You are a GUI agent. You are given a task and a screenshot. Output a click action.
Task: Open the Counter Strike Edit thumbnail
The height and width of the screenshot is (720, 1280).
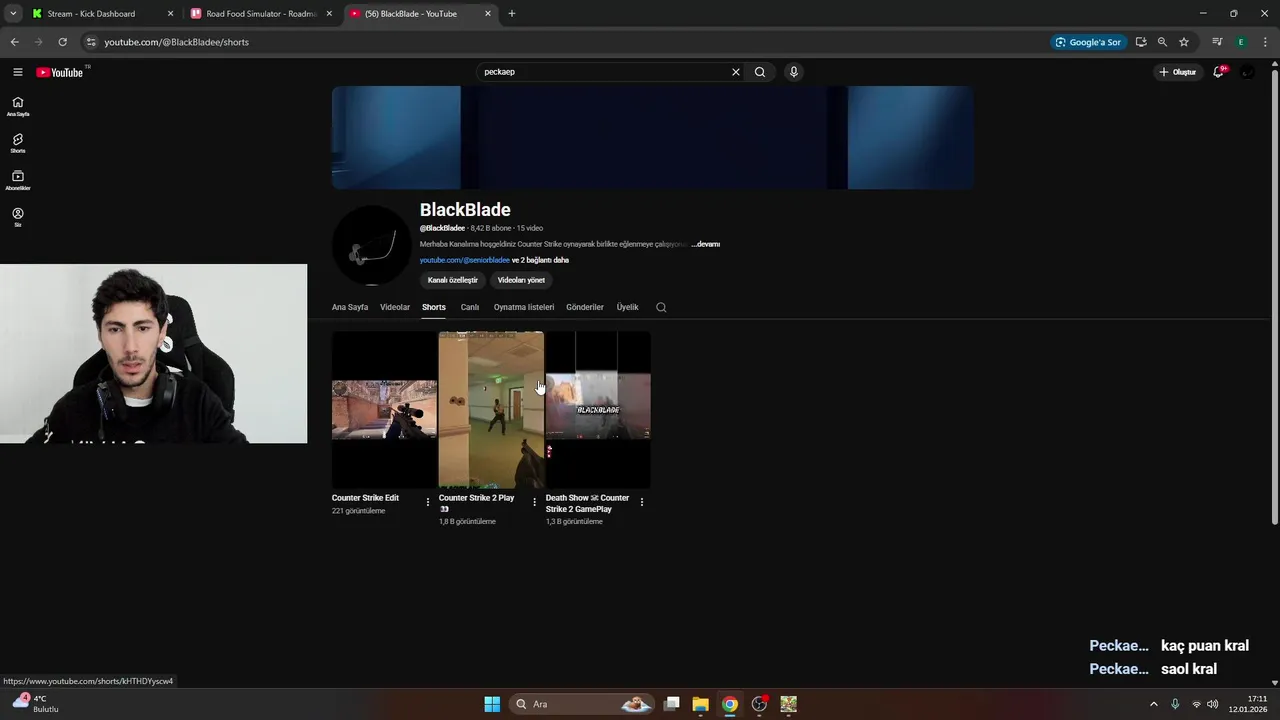click(384, 409)
